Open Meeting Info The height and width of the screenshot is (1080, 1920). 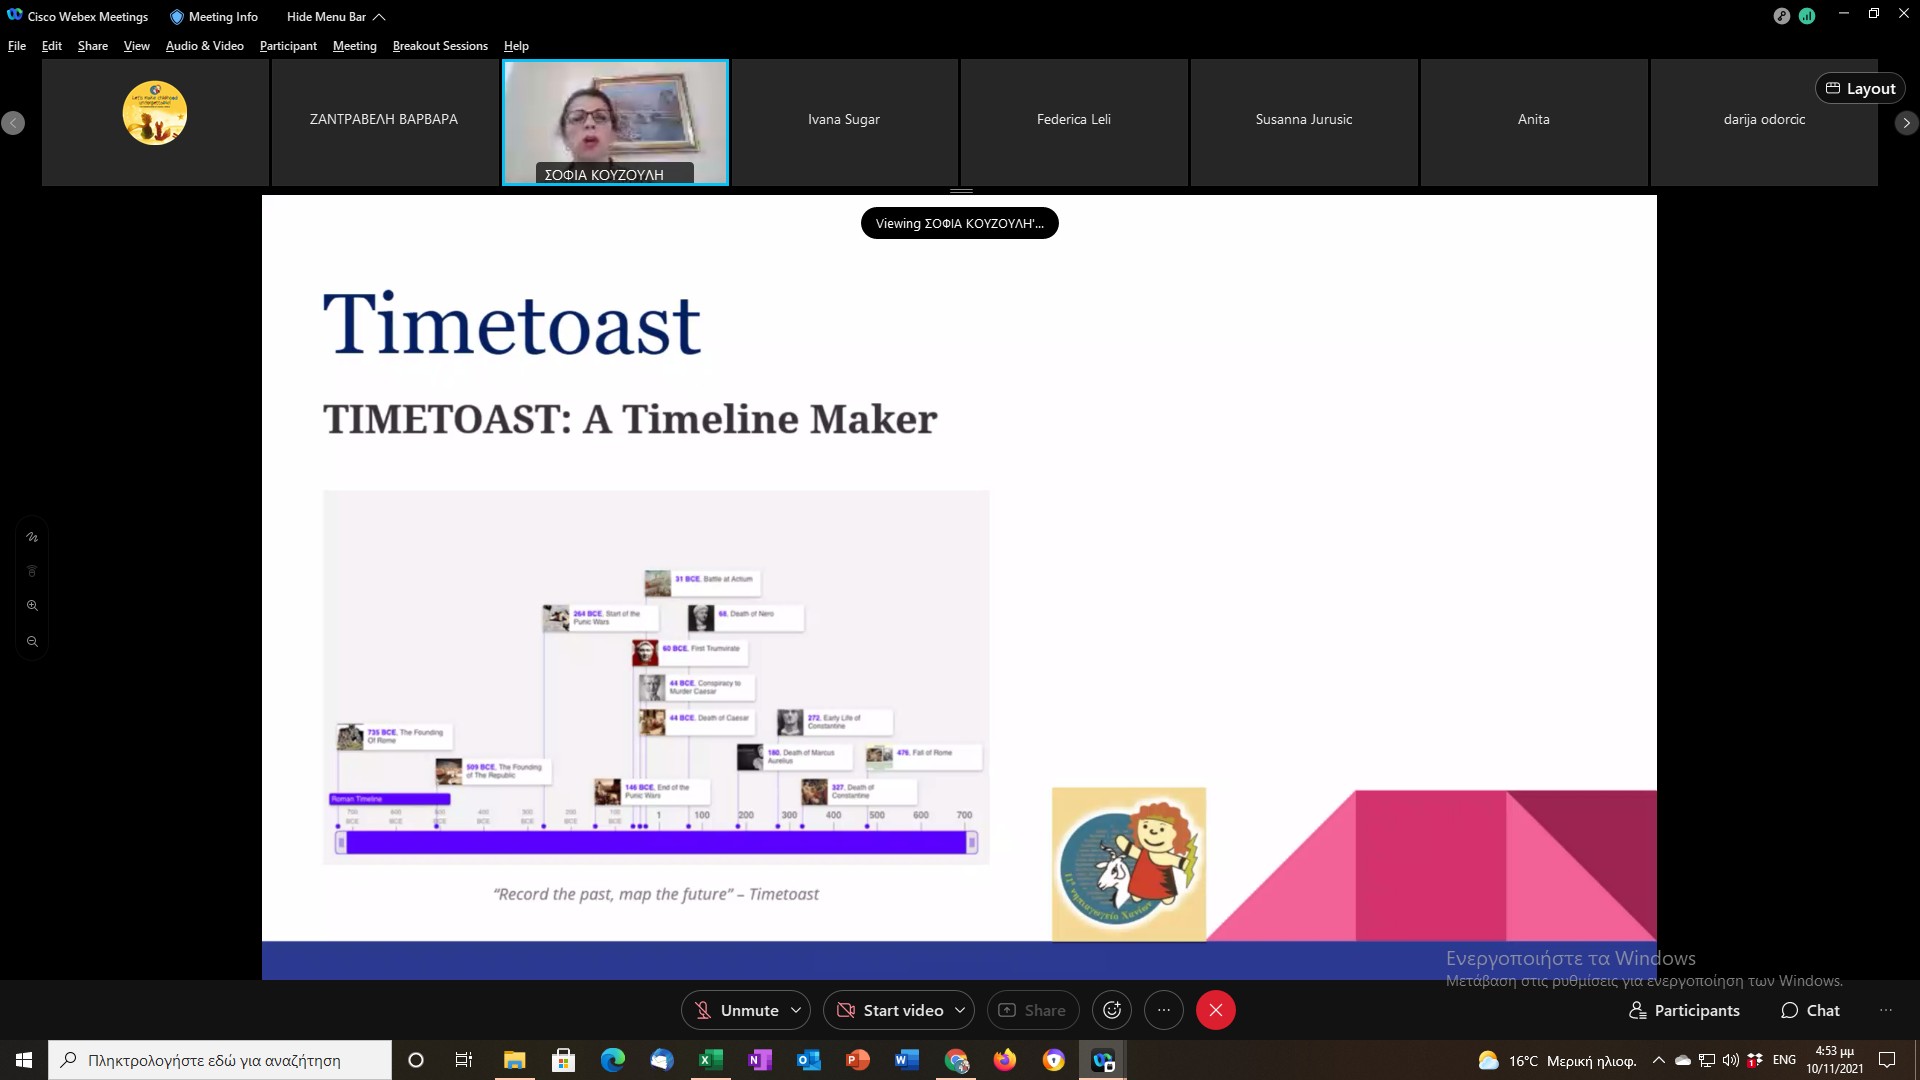coord(214,17)
